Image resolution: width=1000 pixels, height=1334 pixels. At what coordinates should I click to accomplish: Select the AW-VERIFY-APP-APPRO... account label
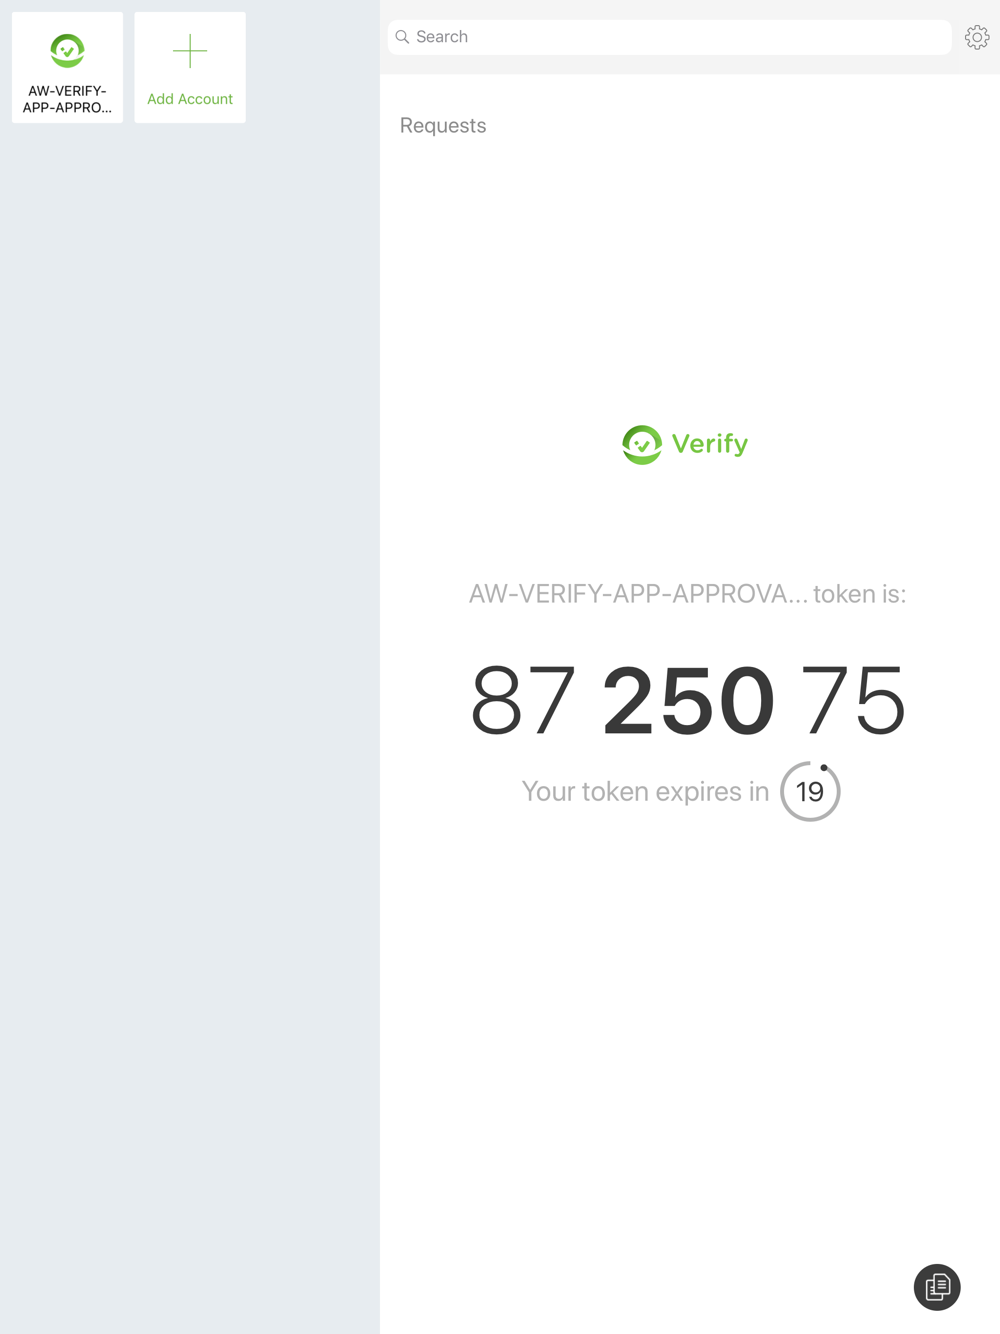67,99
